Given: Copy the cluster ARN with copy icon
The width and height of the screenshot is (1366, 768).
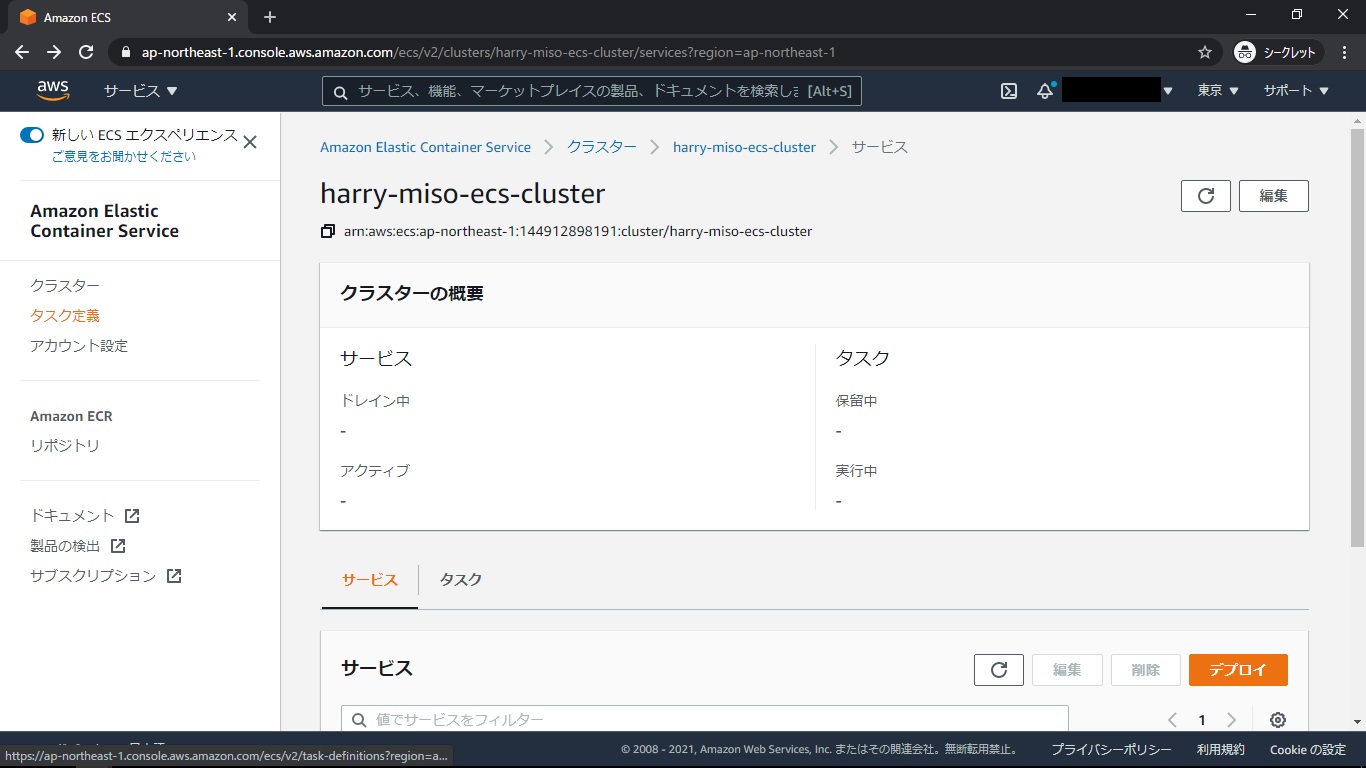Looking at the screenshot, I should click(327, 231).
